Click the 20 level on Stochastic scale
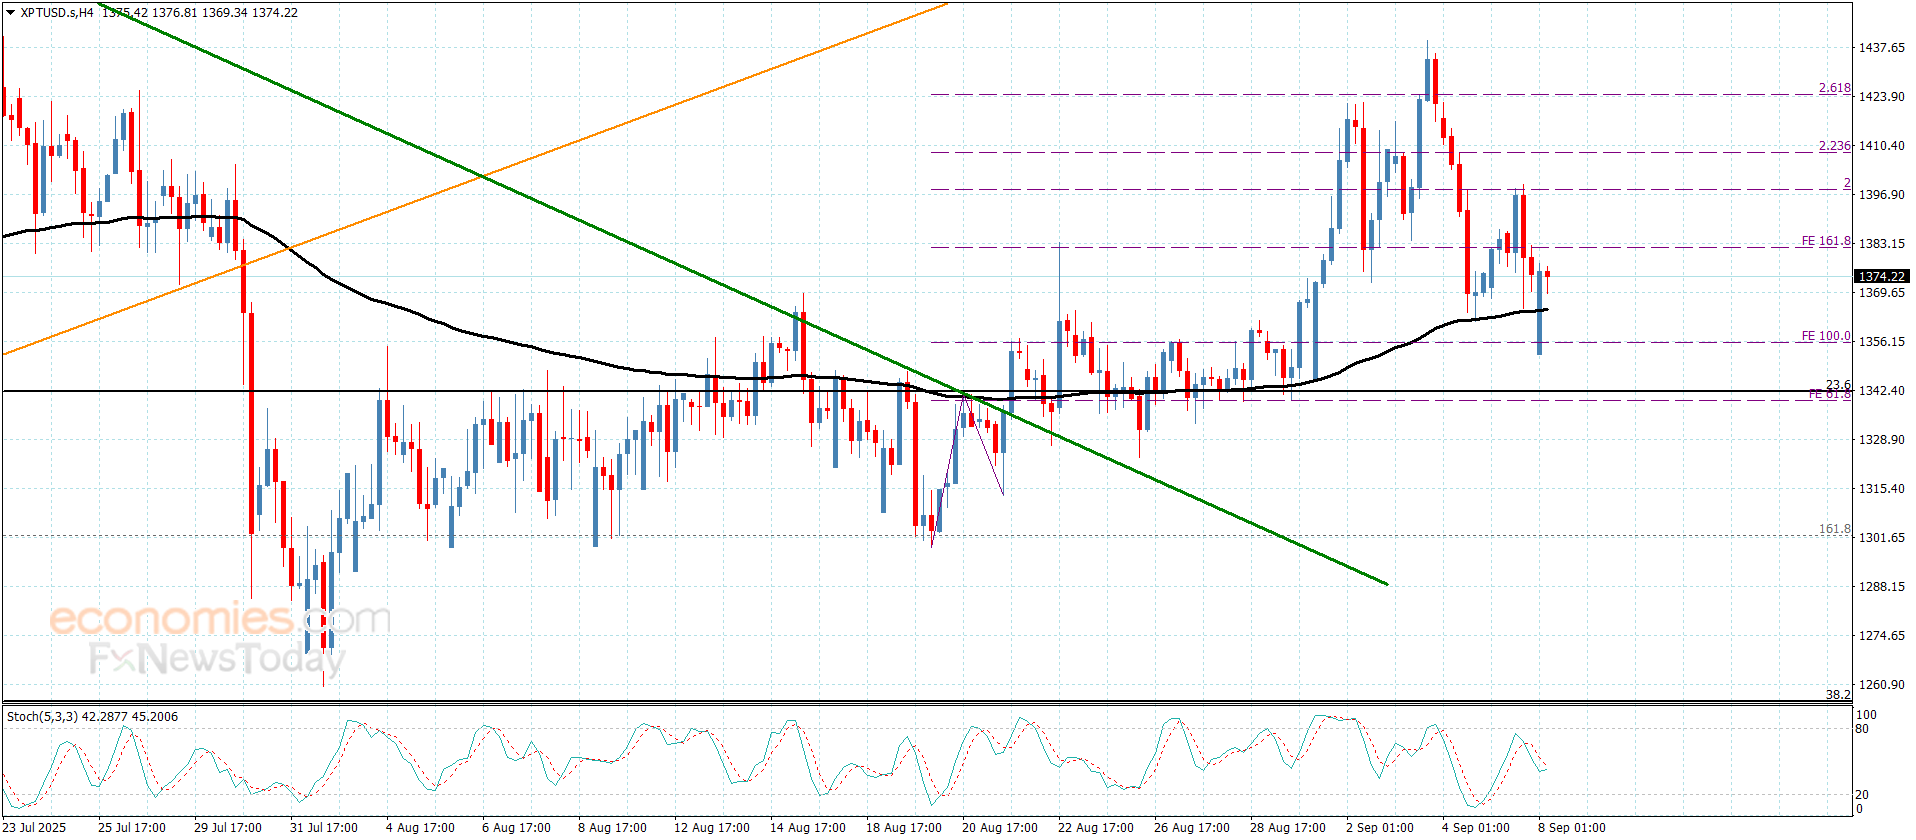1916x840 pixels. pyautogui.click(x=1862, y=795)
